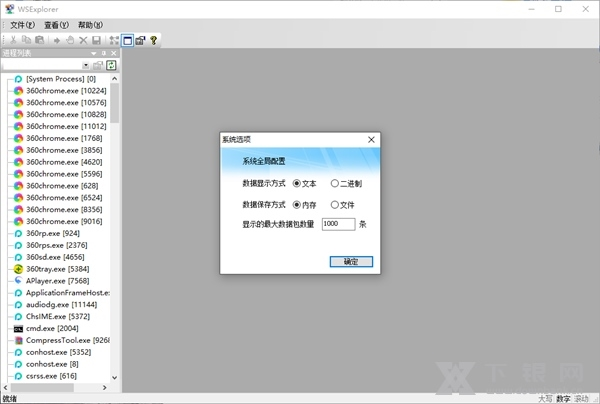Click the X delete toolbar icon
600x404 pixels.
[x=83, y=40]
